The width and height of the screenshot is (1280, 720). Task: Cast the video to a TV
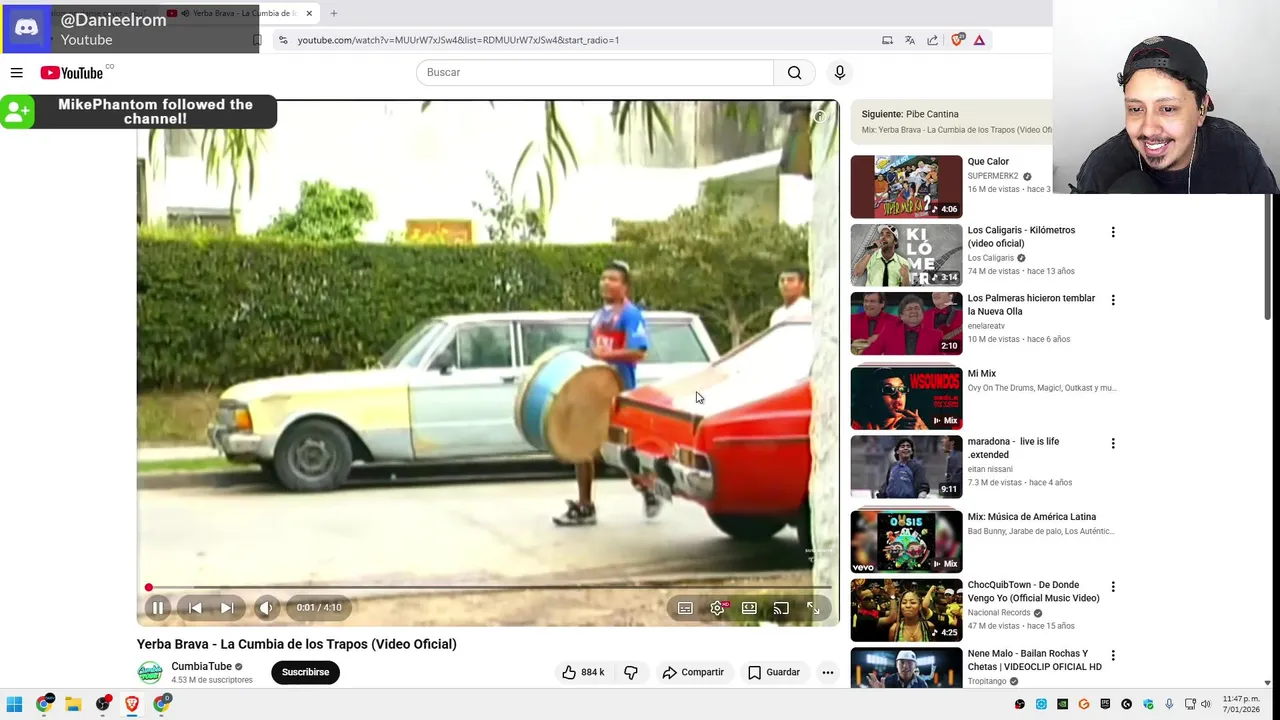[781, 608]
